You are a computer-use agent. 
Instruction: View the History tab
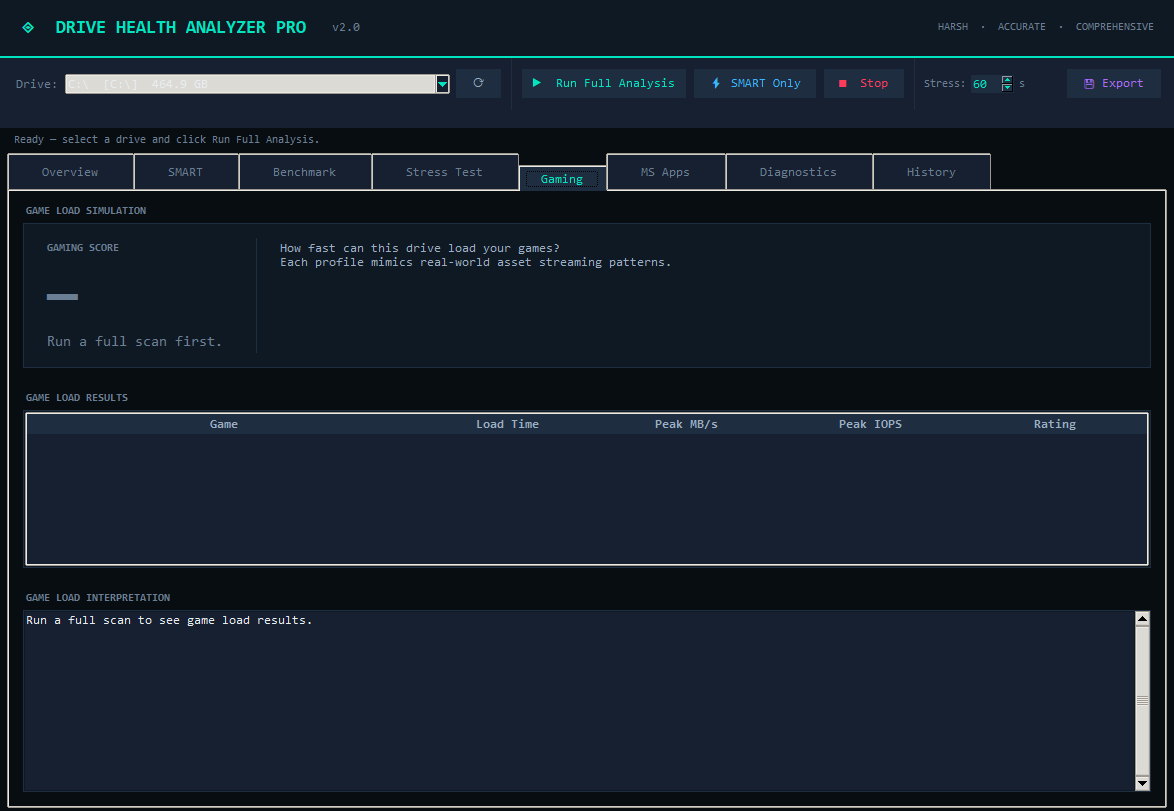pos(931,172)
